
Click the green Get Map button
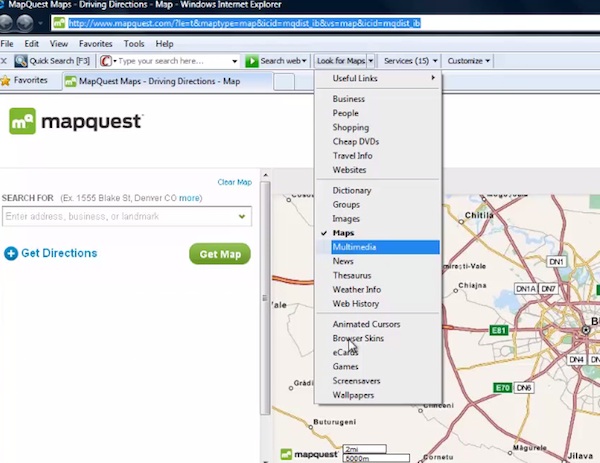click(220, 254)
